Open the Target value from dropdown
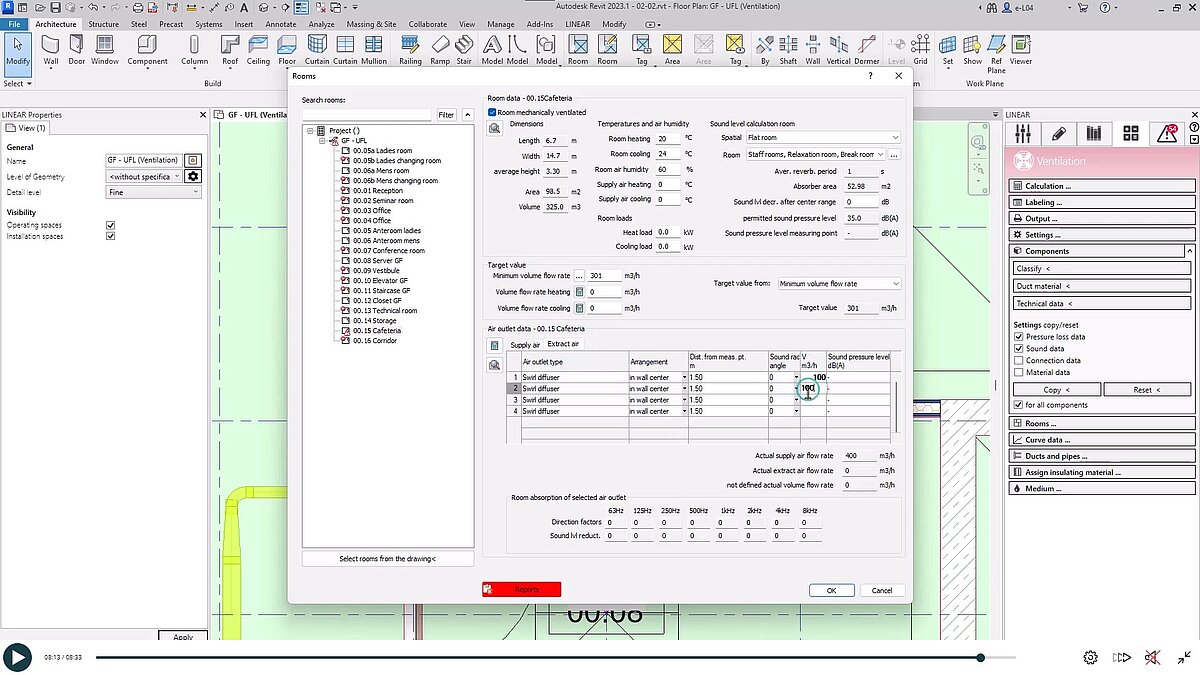Image resolution: width=1200 pixels, height=675 pixels. [838, 283]
